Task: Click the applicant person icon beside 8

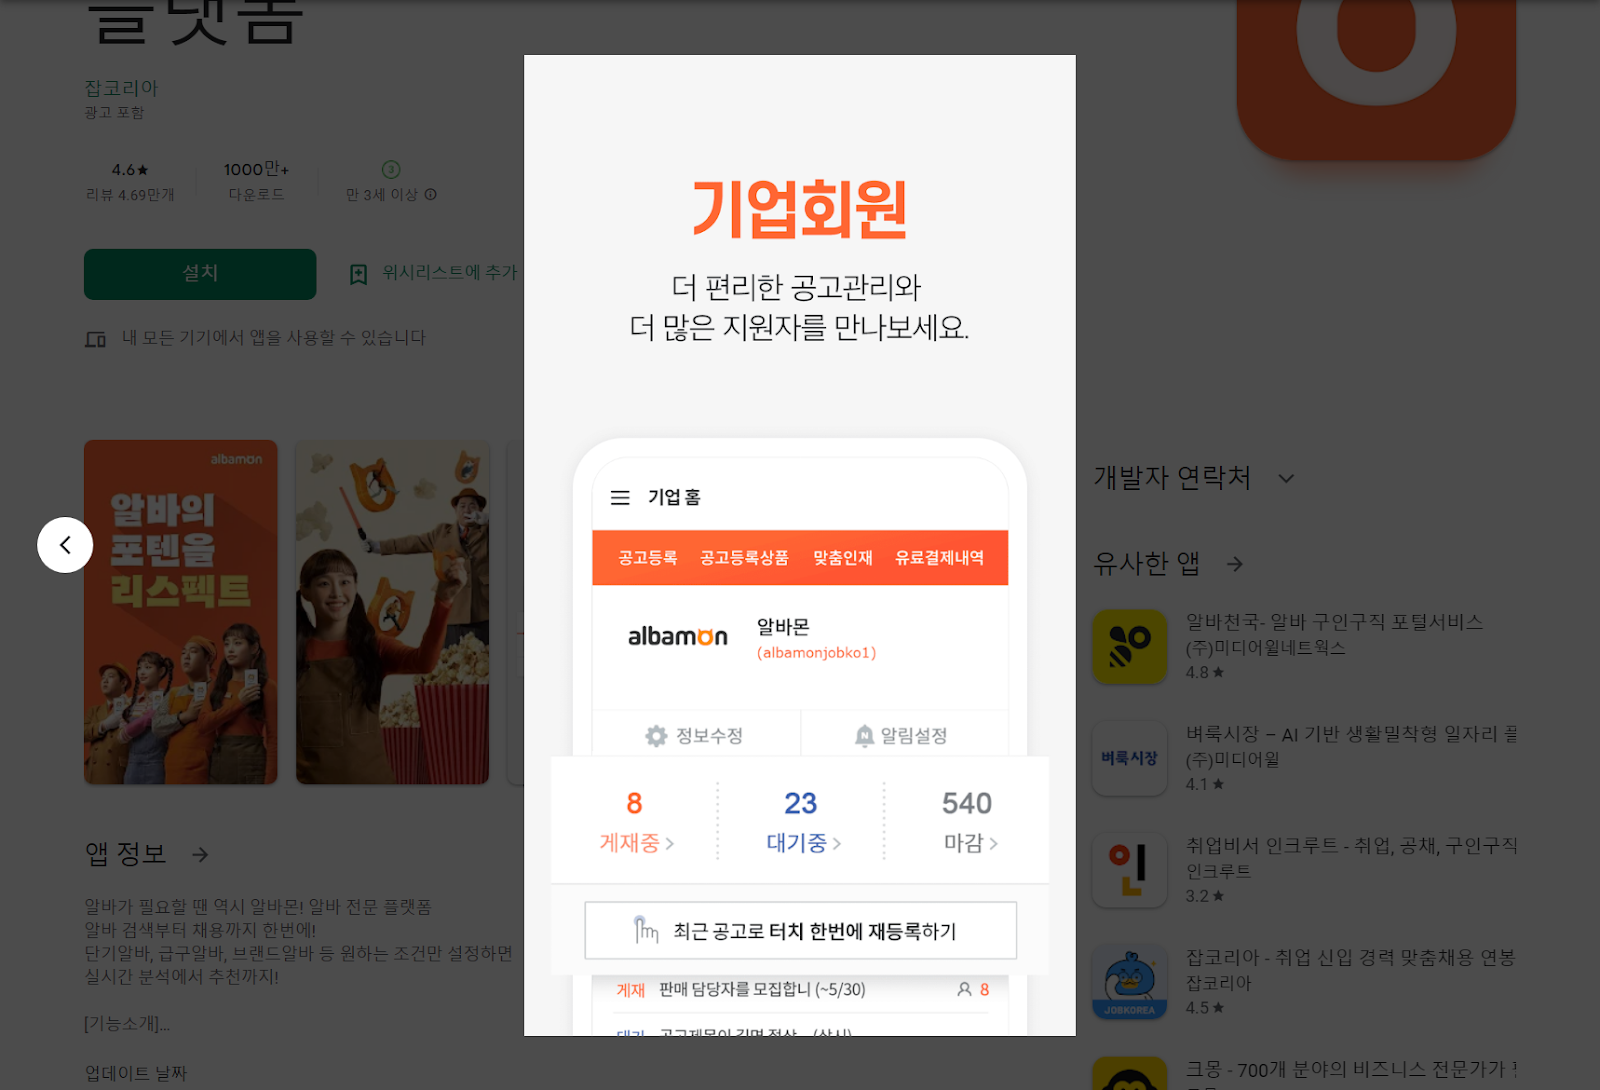Action: (964, 990)
